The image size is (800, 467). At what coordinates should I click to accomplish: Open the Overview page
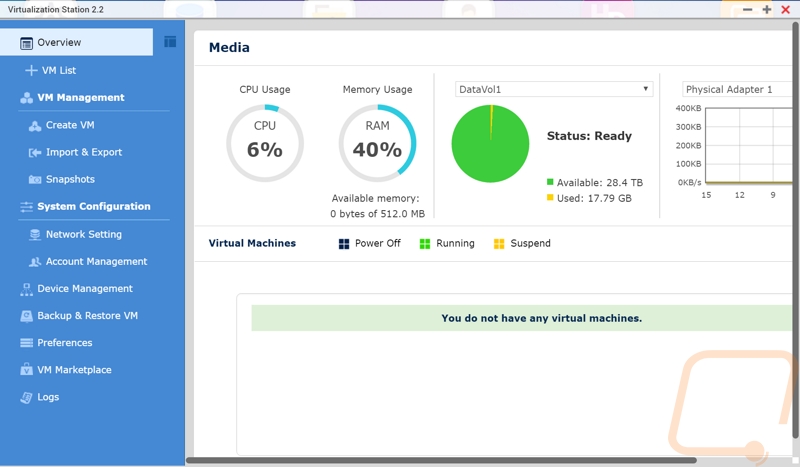coord(77,42)
